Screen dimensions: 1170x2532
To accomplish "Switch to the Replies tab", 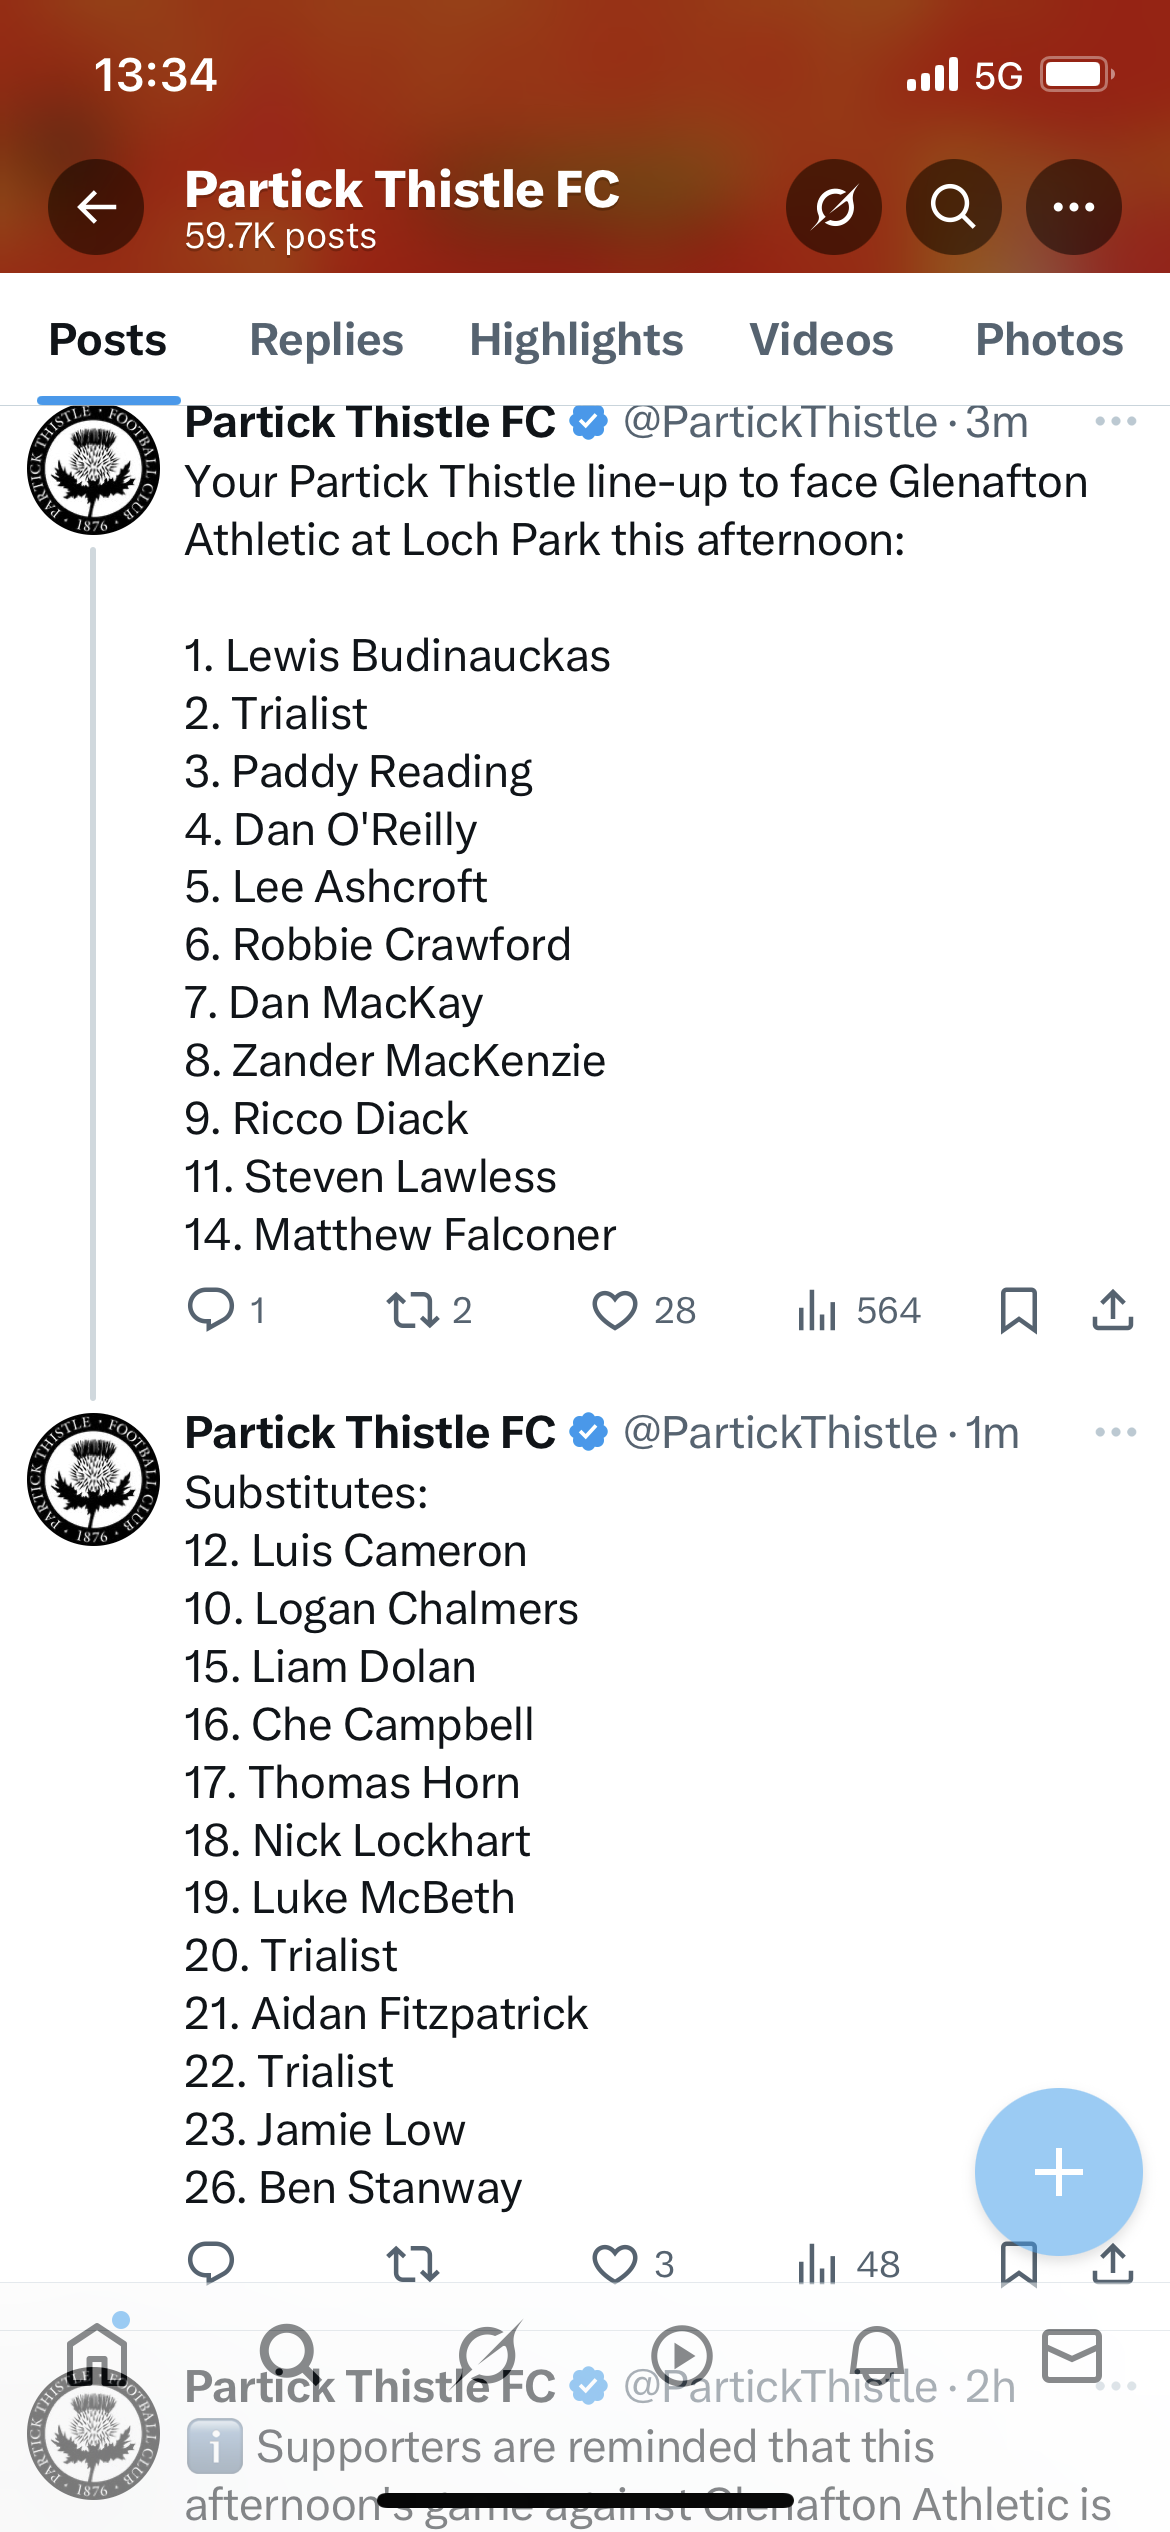I will point(327,340).
